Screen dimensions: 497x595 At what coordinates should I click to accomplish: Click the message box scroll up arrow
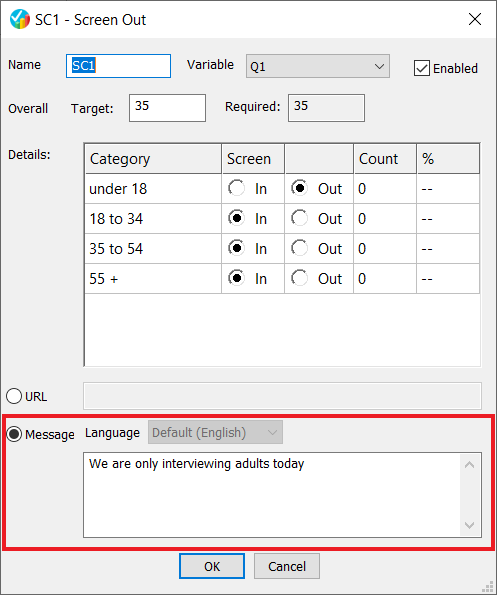[x=470, y=464]
